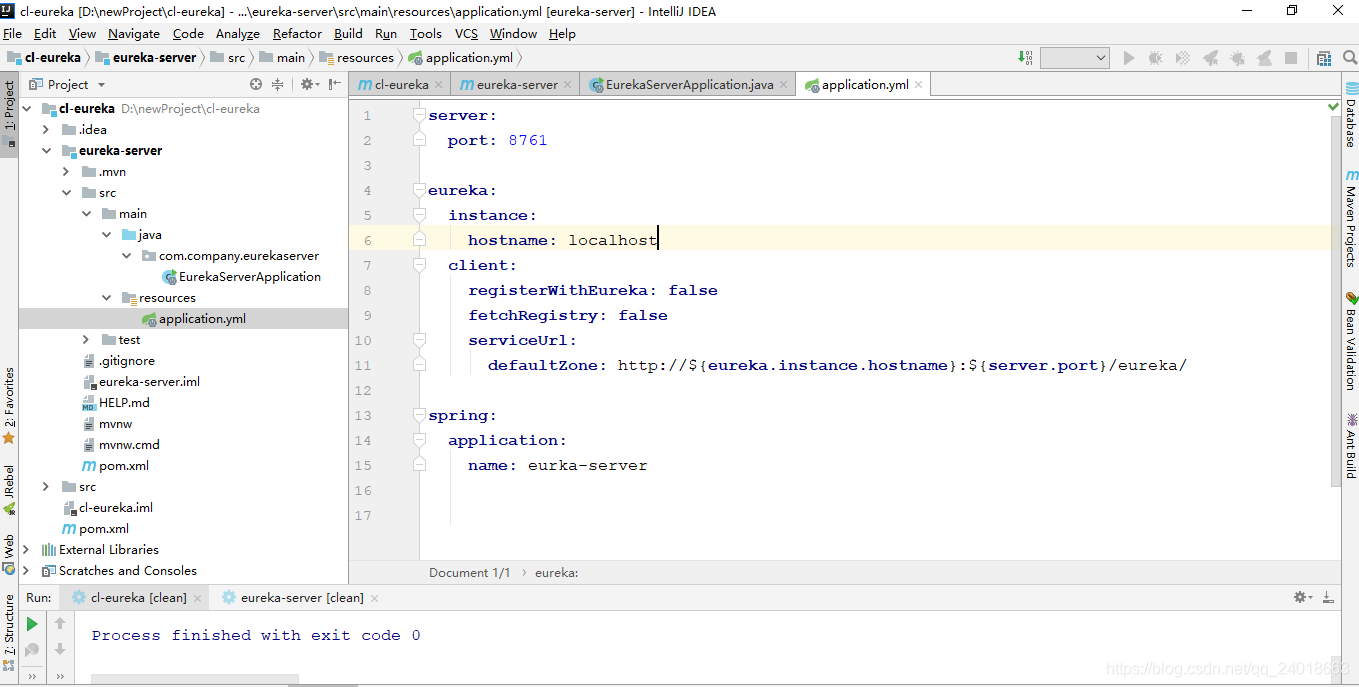
Task: Click the Collapse All icon in Project panel
Action: click(x=278, y=84)
